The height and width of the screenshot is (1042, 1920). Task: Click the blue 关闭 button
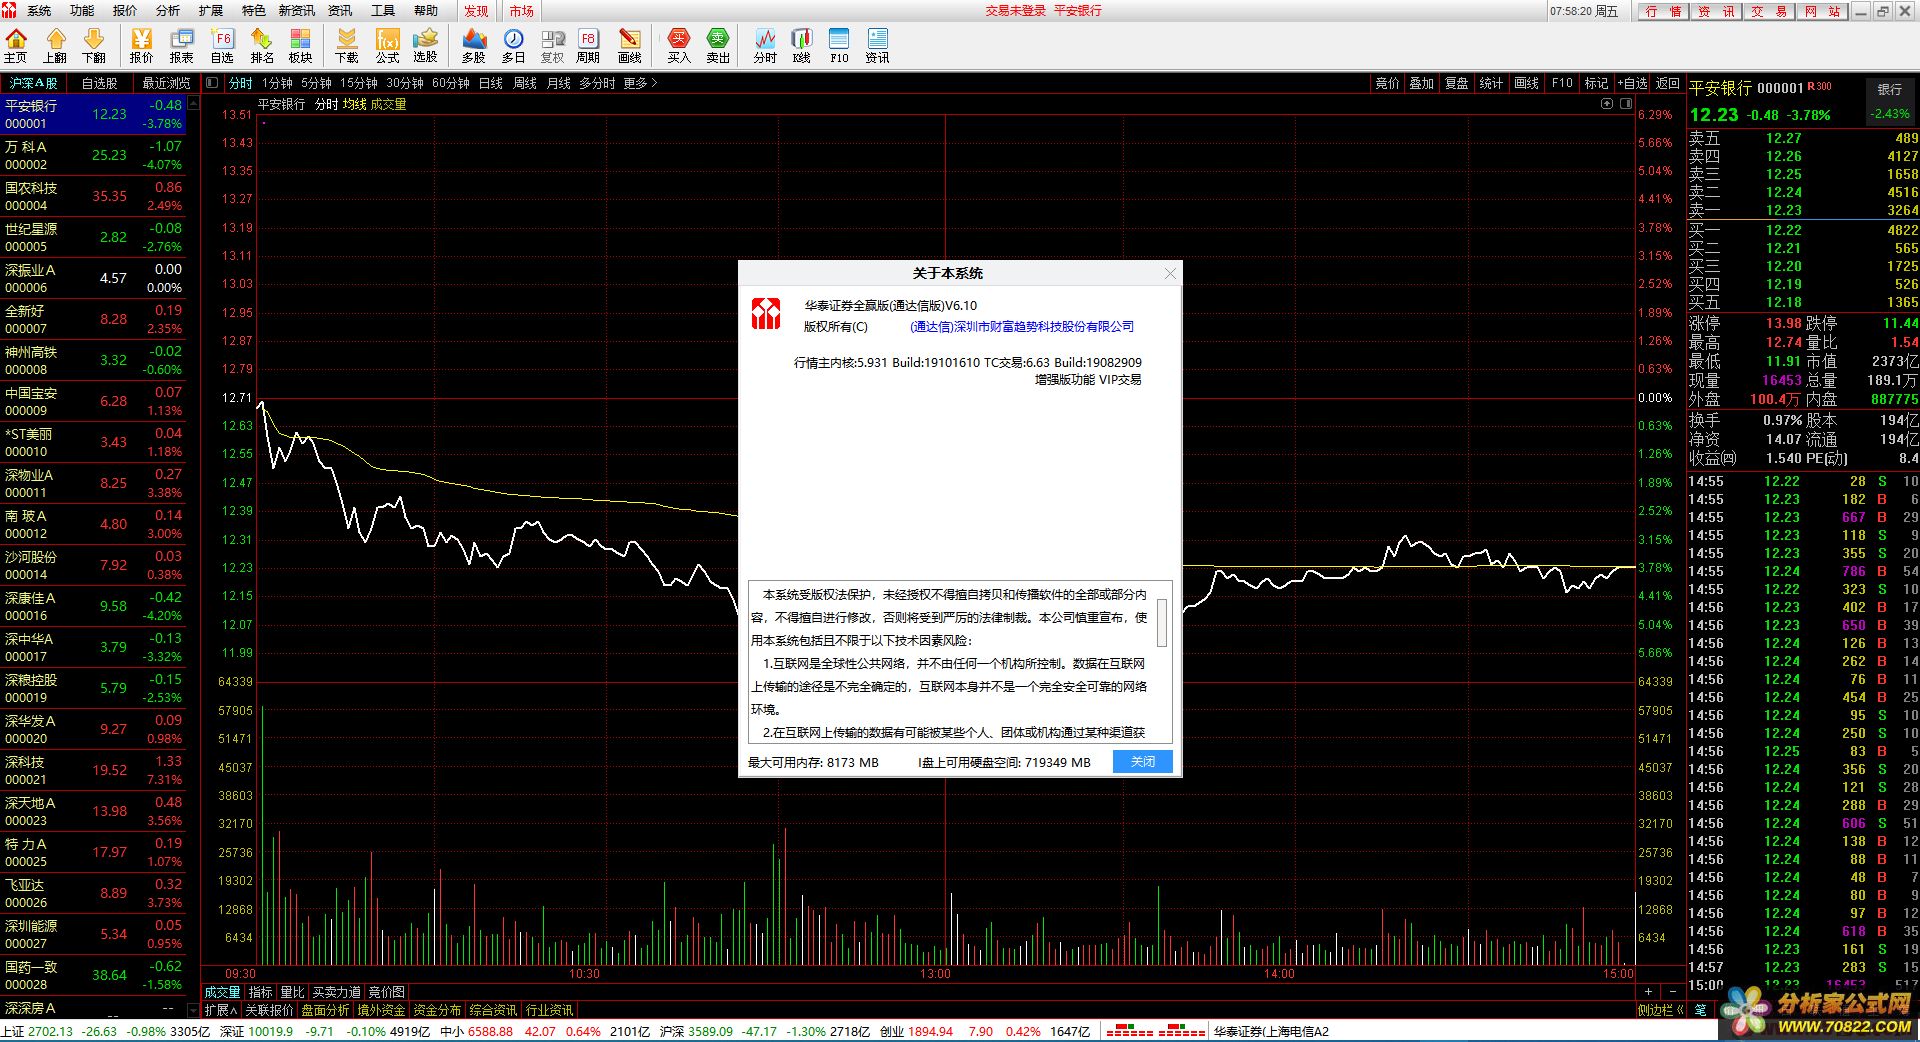coord(1143,761)
